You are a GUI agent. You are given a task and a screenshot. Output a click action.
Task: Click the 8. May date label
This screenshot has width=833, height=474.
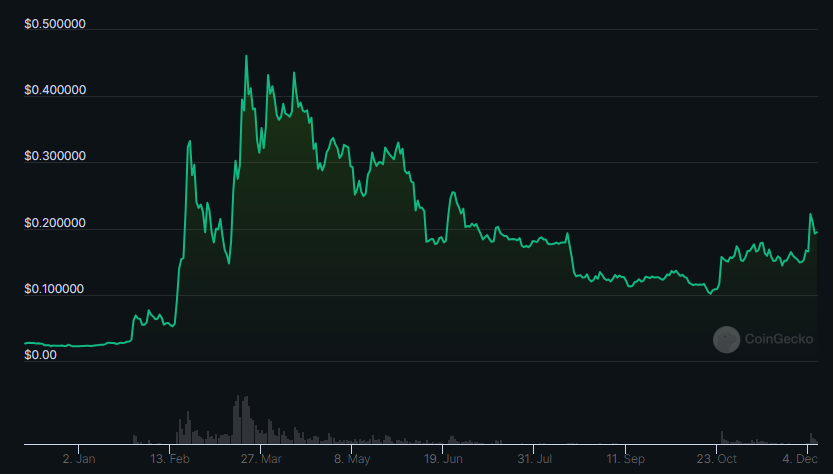pyautogui.click(x=352, y=459)
